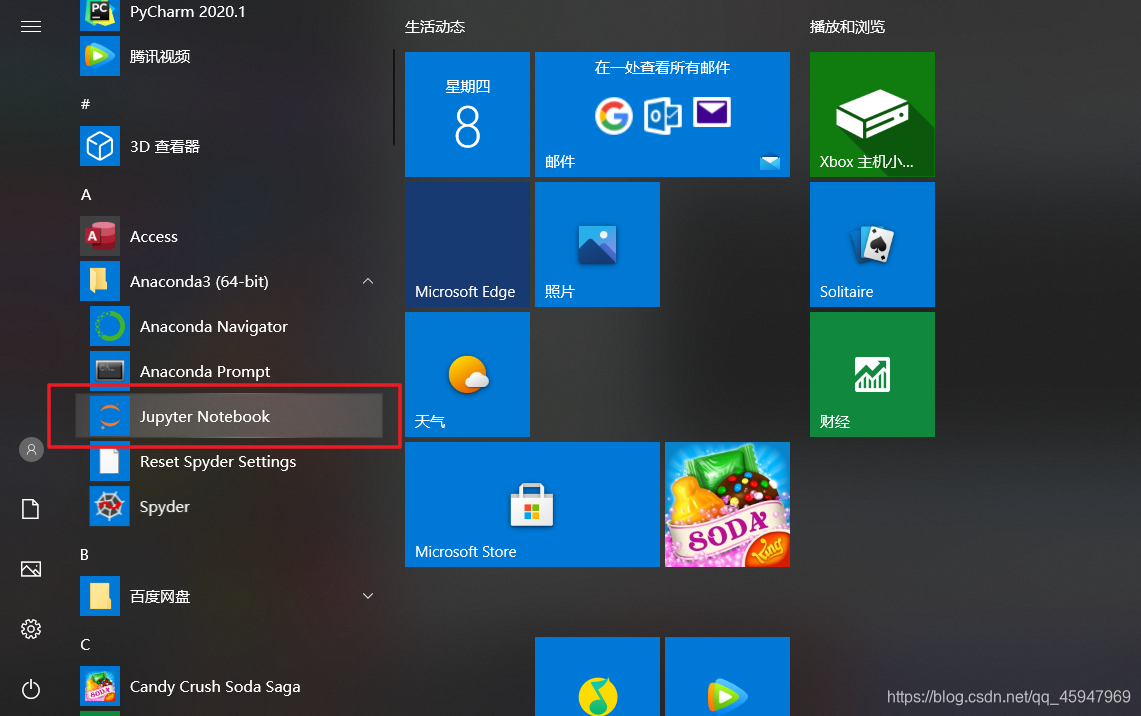Image resolution: width=1141 pixels, height=716 pixels.
Task: Open the Documents sidebar icon
Action: [31, 509]
